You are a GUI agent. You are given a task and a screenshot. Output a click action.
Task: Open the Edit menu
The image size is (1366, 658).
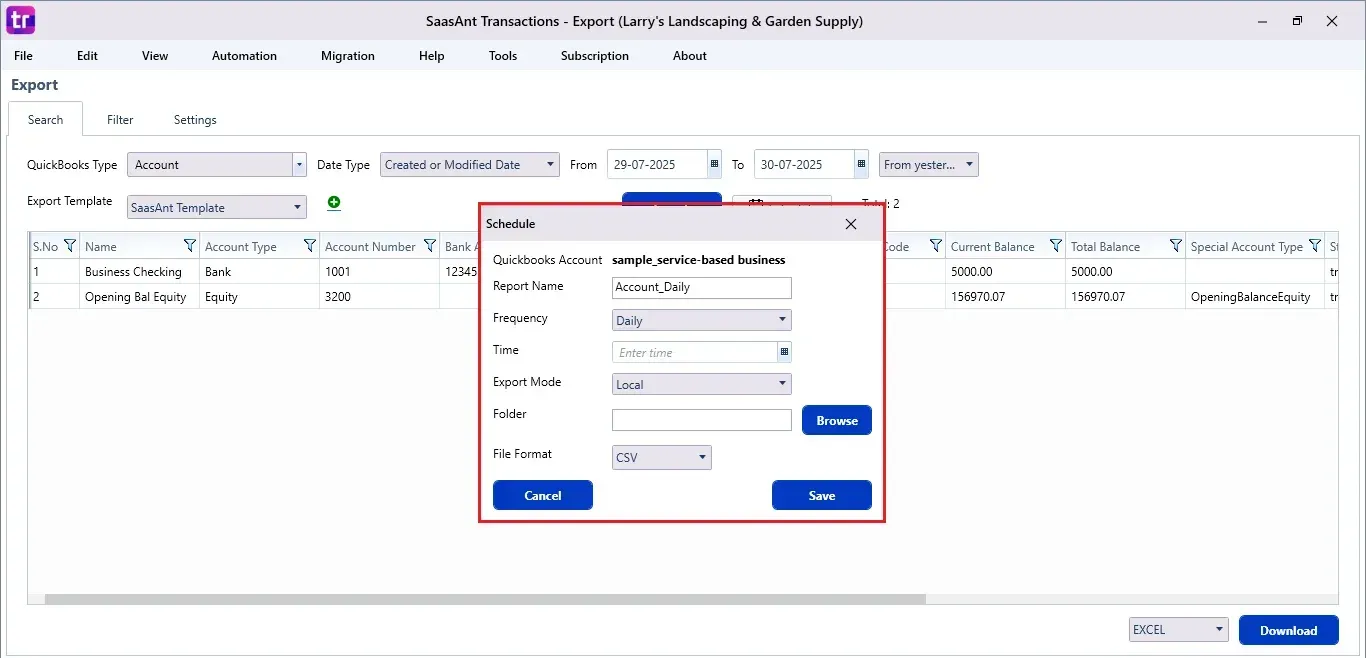click(x=88, y=56)
